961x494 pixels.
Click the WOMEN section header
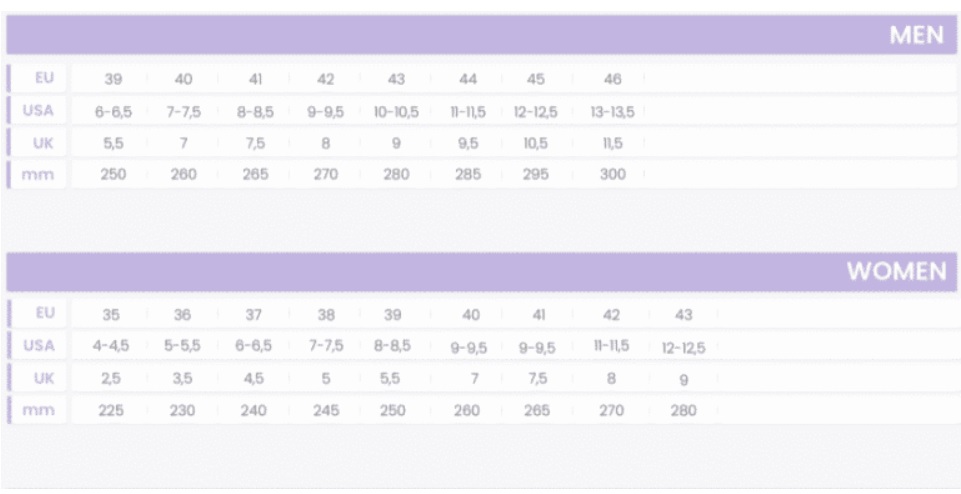point(481,272)
